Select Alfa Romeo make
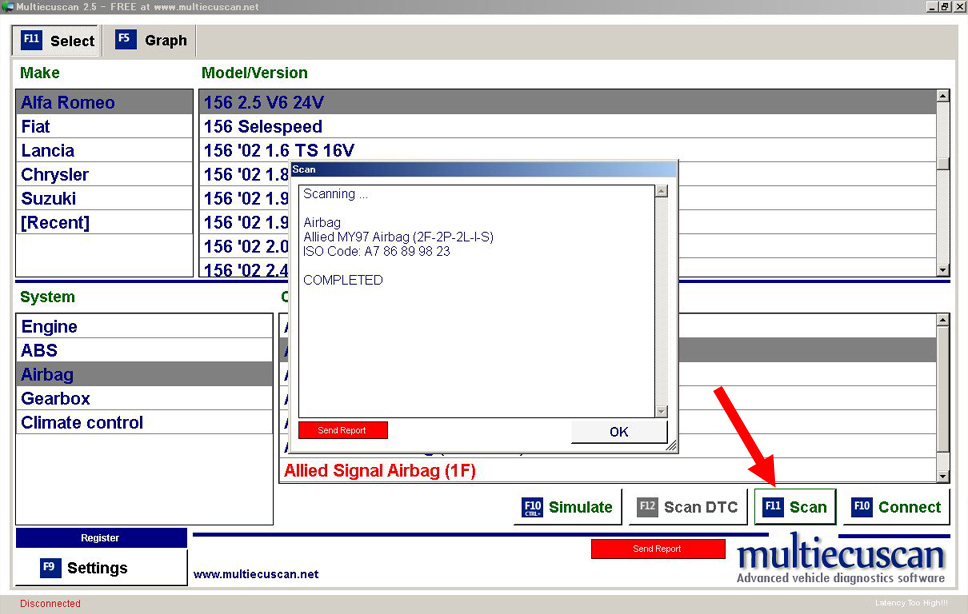This screenshot has height=614, width=968. [x=104, y=102]
